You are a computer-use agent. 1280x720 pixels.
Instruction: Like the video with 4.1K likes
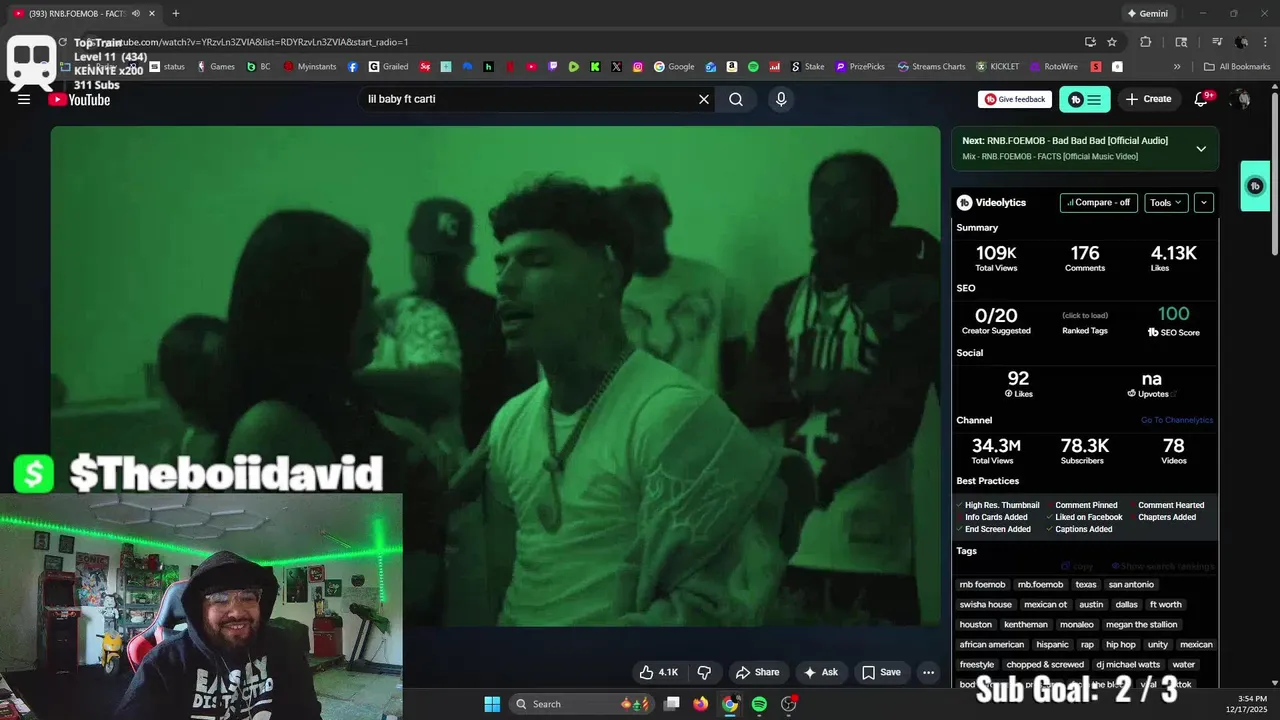(x=658, y=672)
